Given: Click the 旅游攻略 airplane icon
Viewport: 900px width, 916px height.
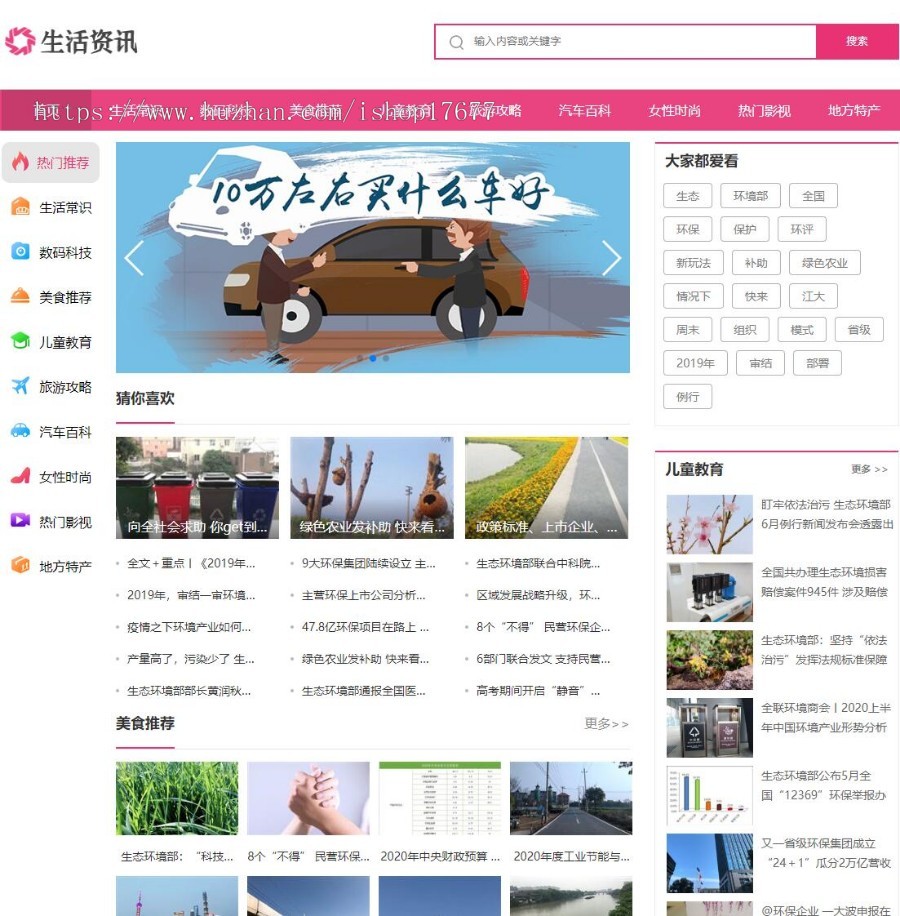Looking at the screenshot, I should click(20, 386).
